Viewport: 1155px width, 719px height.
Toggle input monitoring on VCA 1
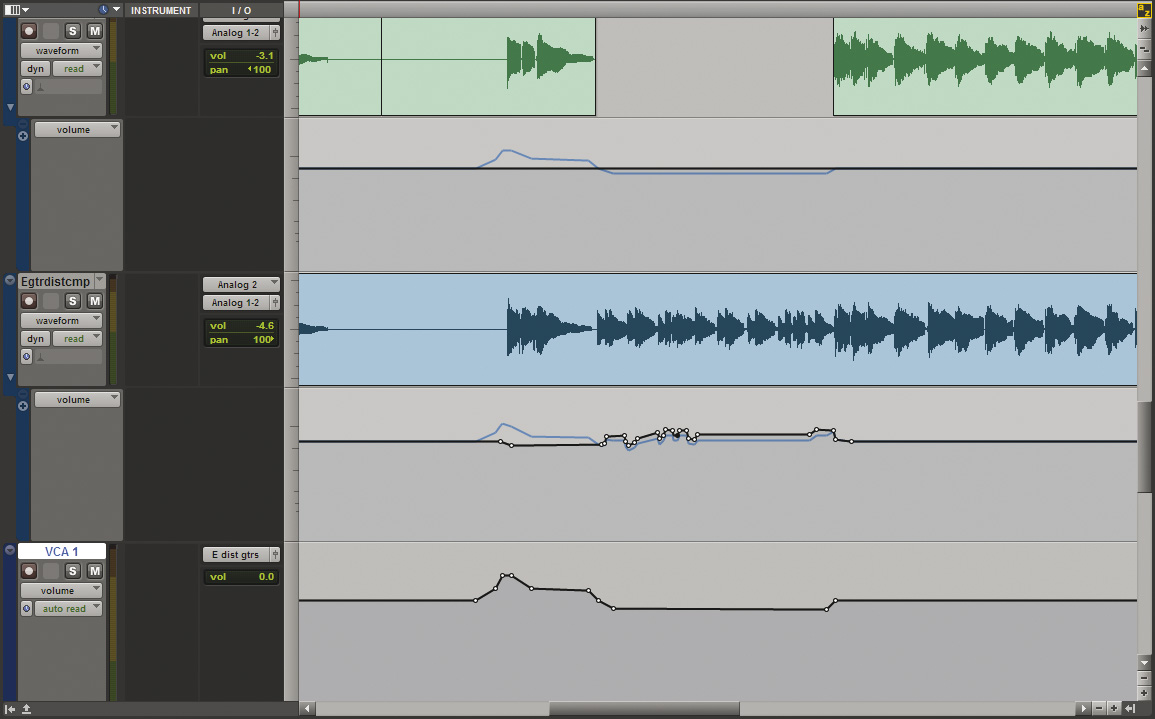click(51, 571)
